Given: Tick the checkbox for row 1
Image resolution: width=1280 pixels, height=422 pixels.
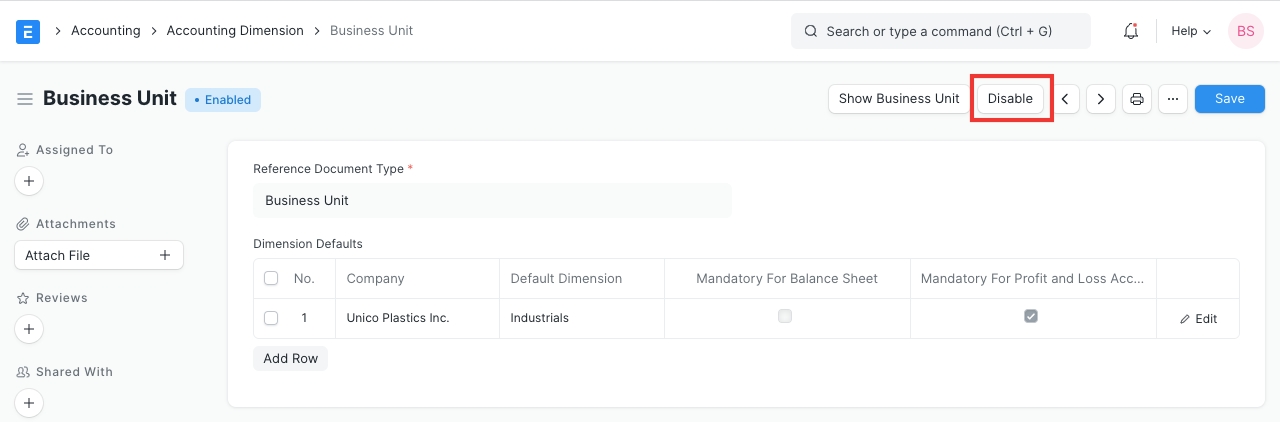Looking at the screenshot, I should point(271,318).
